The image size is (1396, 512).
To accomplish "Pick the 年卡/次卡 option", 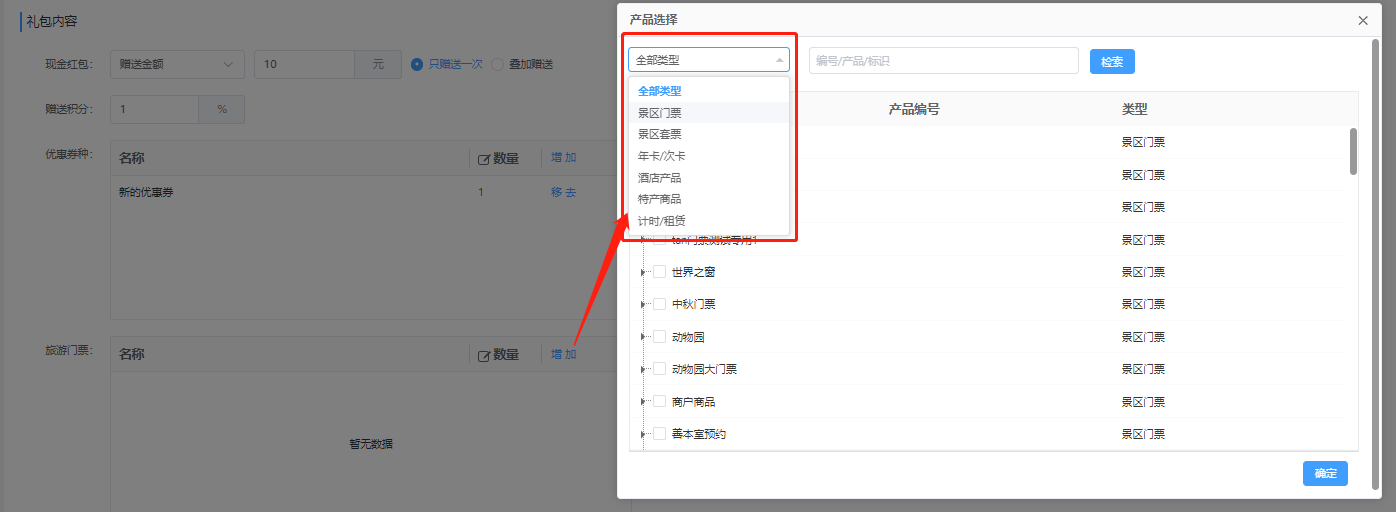I will (662, 156).
